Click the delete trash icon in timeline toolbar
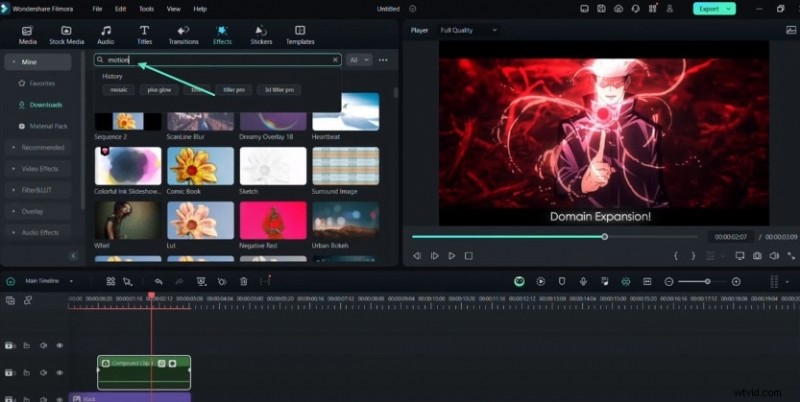 click(x=244, y=282)
